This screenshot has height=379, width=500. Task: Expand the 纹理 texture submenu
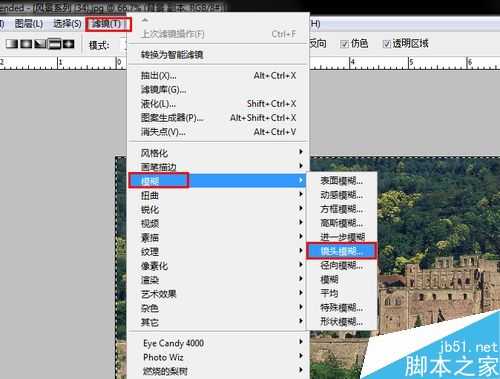point(218,251)
